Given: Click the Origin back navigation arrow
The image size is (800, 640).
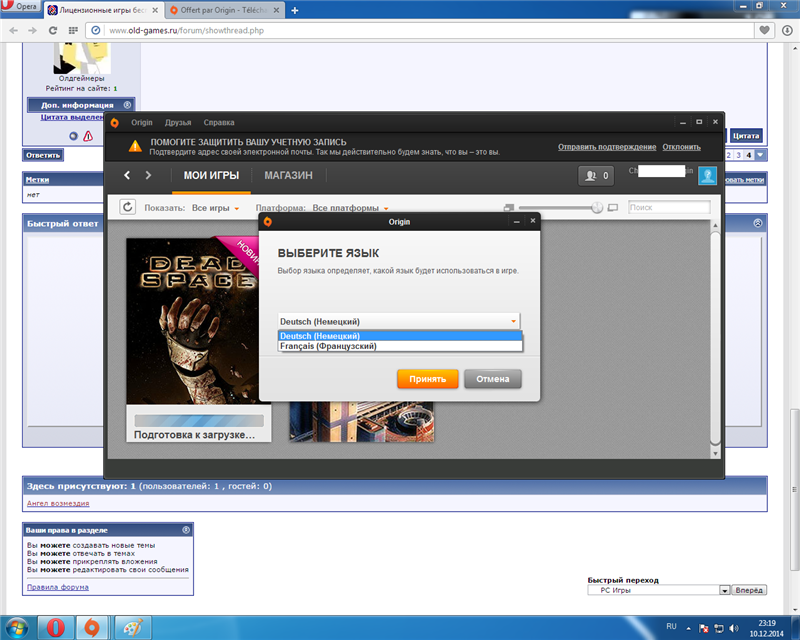Looking at the screenshot, I should coord(127,176).
